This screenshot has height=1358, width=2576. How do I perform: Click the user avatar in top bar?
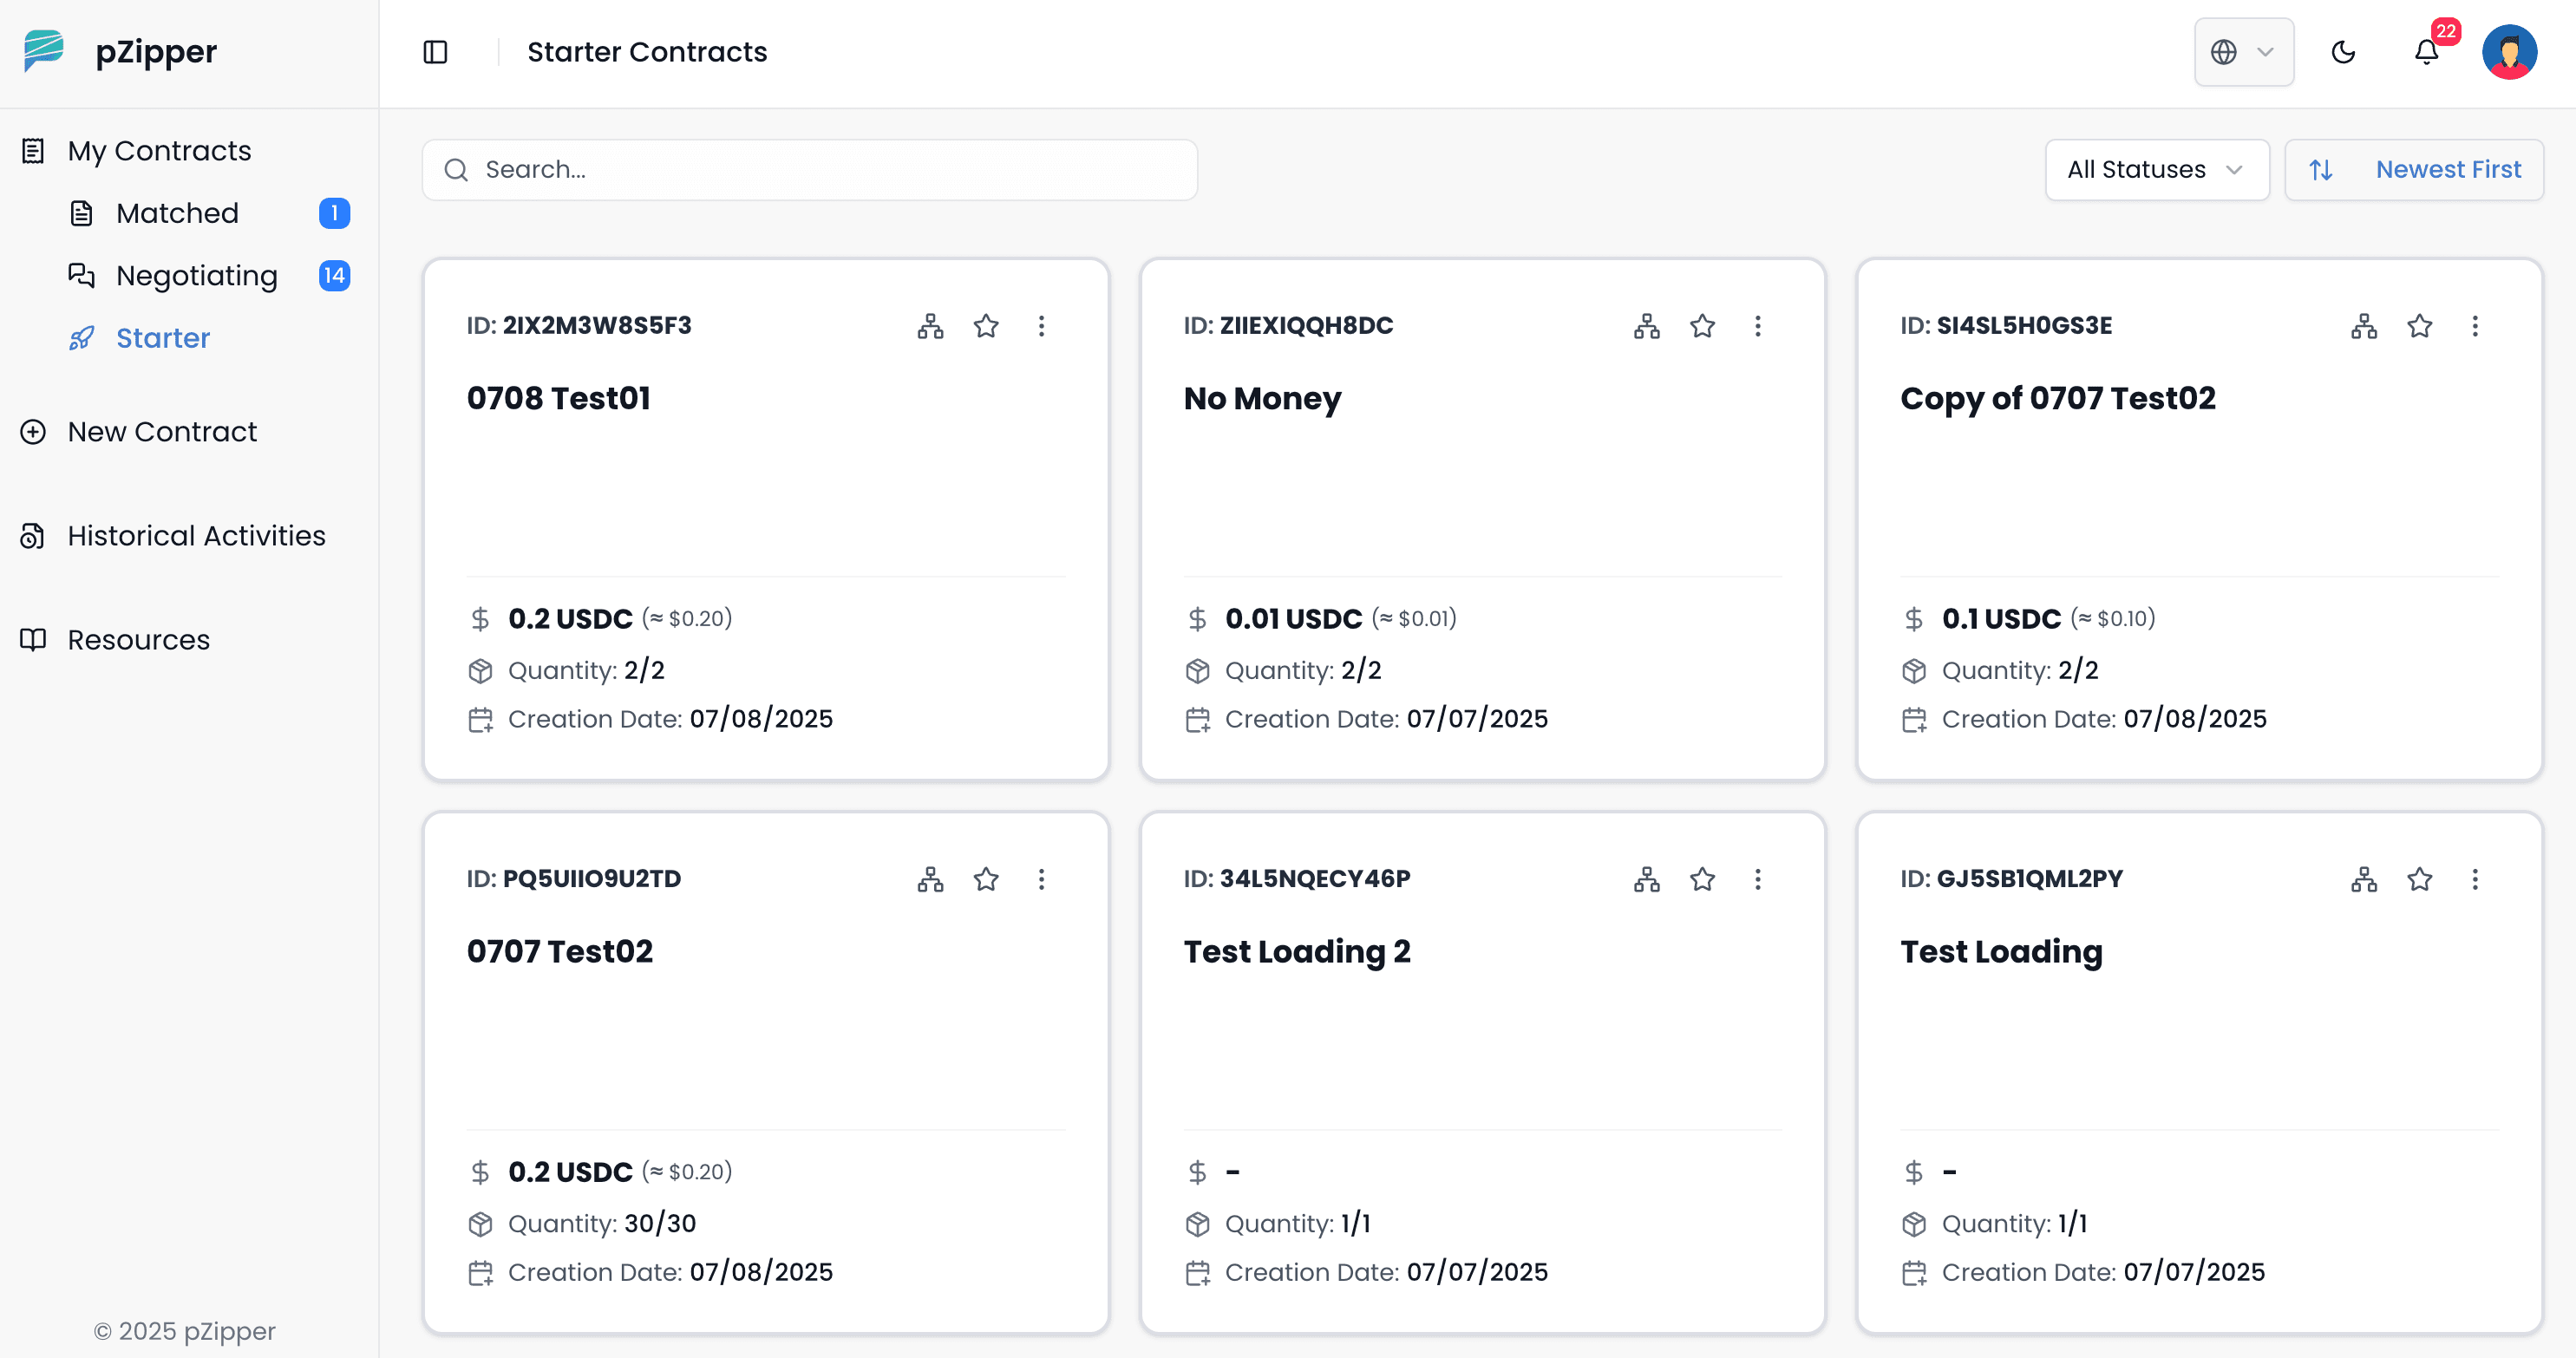2508,52
